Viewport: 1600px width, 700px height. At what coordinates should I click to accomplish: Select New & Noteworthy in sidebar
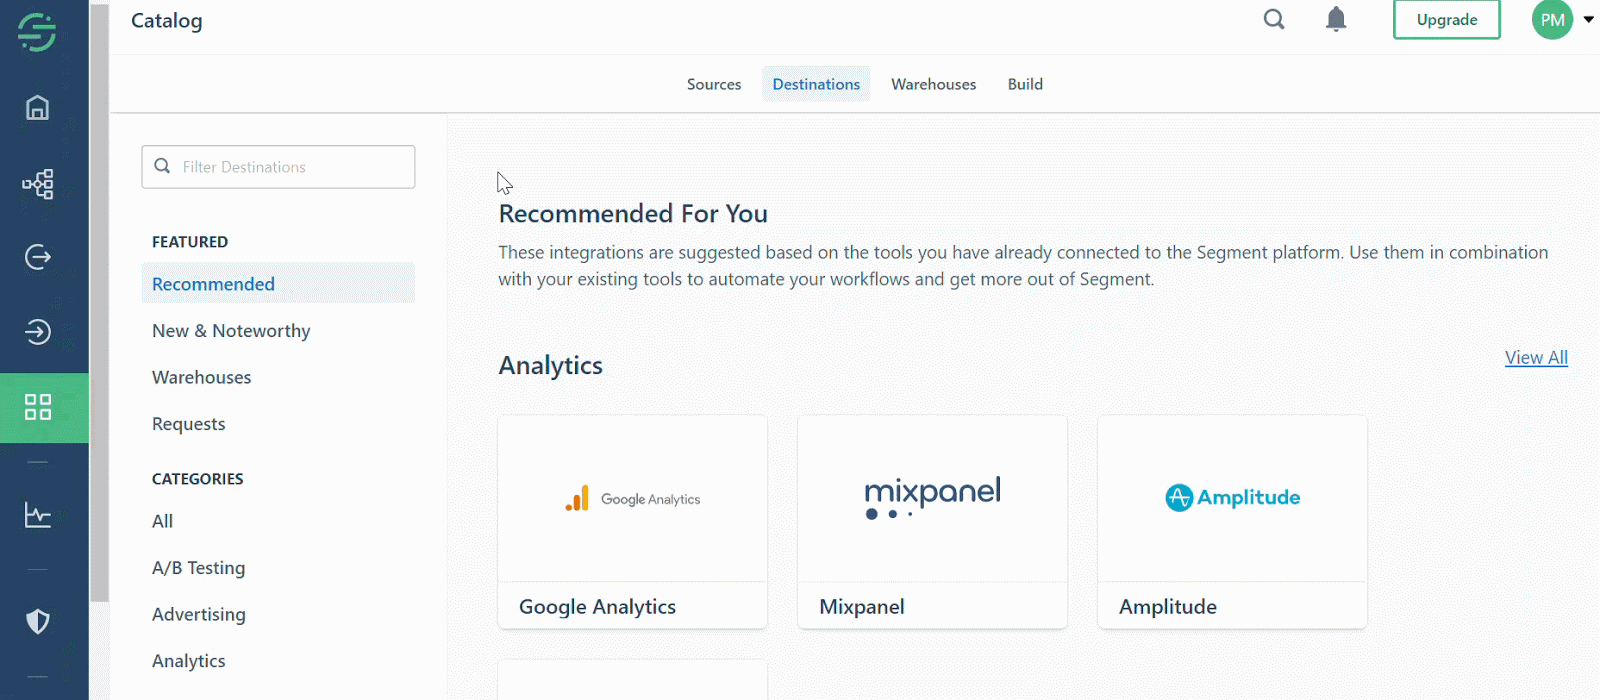pyautogui.click(x=231, y=331)
